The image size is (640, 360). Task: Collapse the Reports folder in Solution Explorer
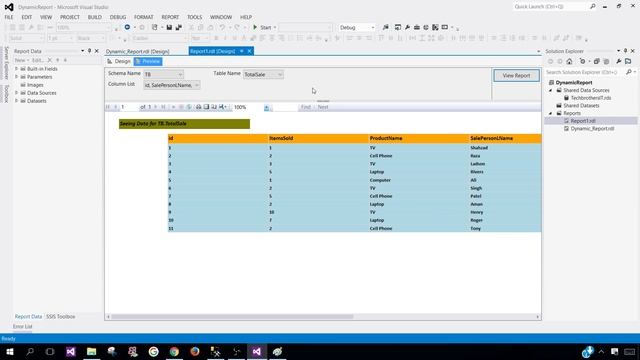pyautogui.click(x=551, y=113)
